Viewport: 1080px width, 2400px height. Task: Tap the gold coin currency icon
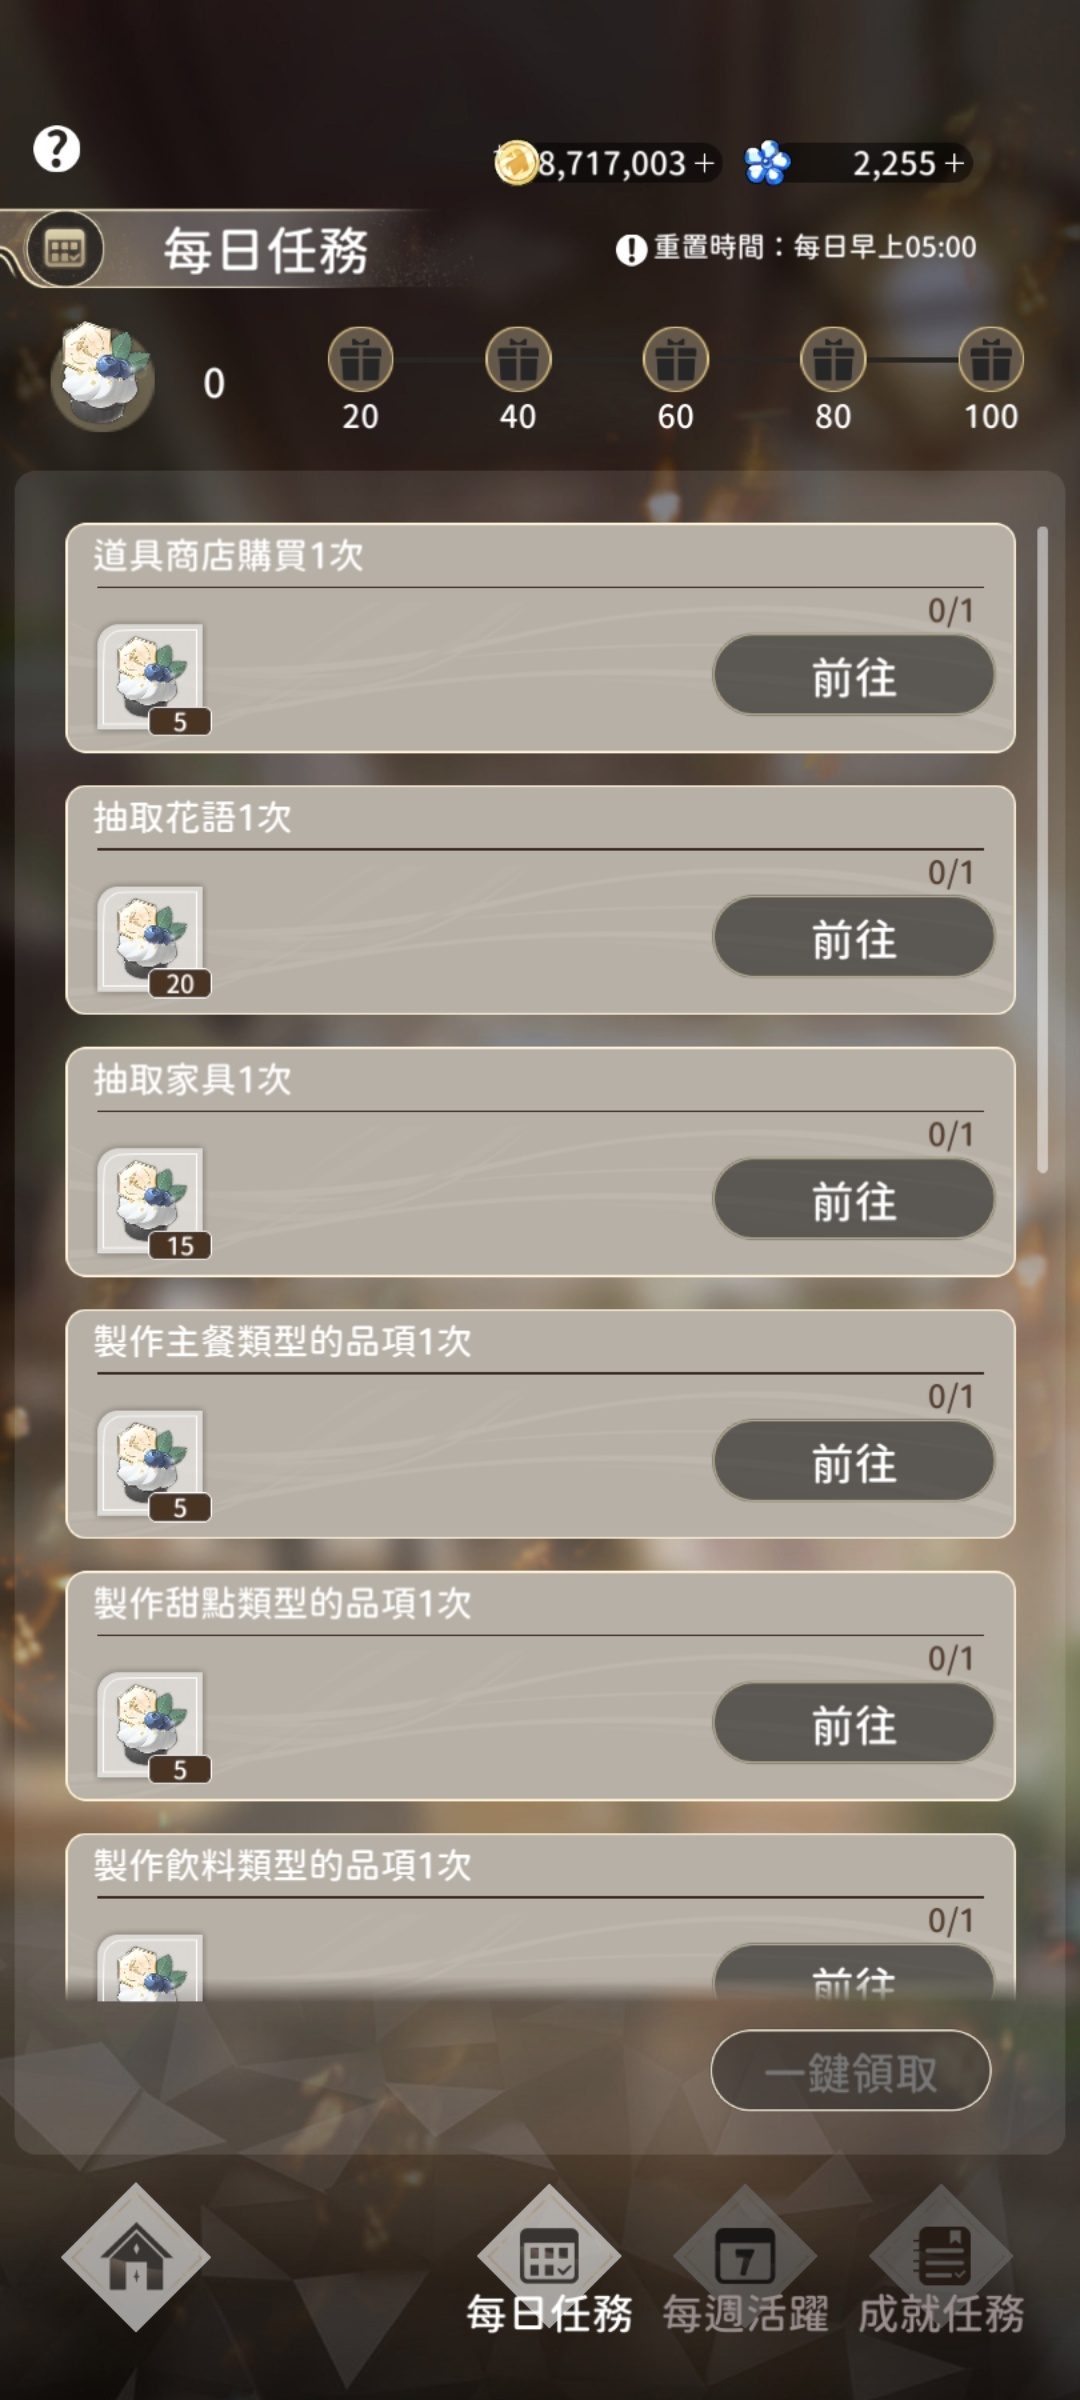coord(516,163)
